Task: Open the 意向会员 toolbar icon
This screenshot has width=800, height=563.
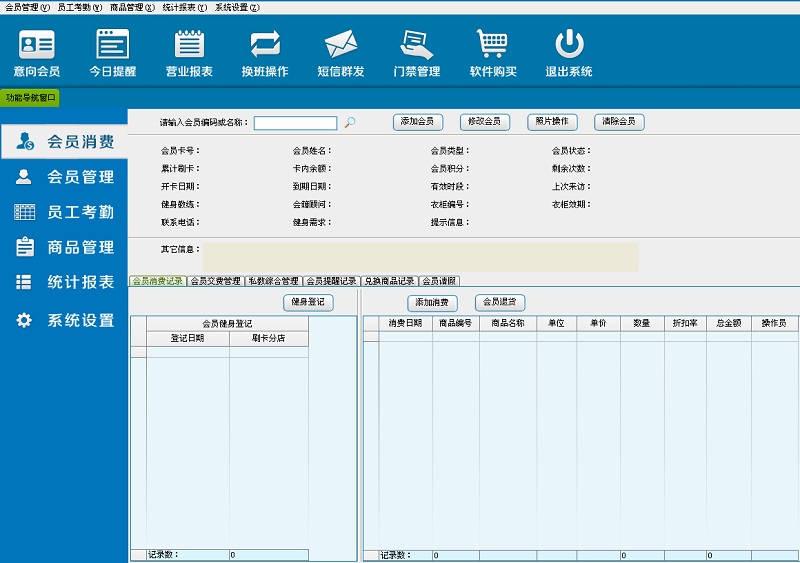Action: [37, 53]
